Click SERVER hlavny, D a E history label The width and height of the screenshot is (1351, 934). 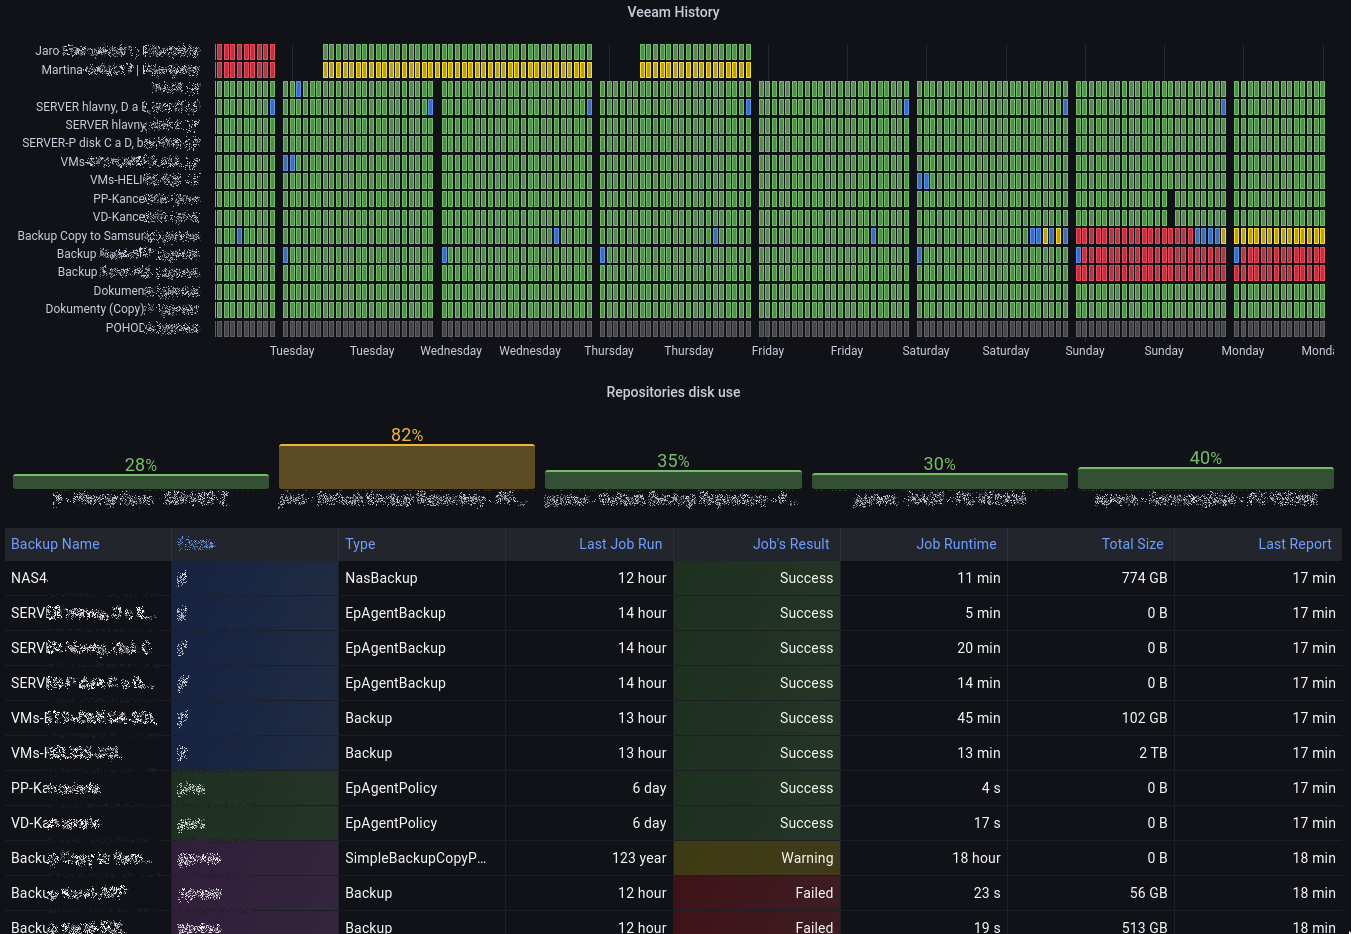point(117,107)
